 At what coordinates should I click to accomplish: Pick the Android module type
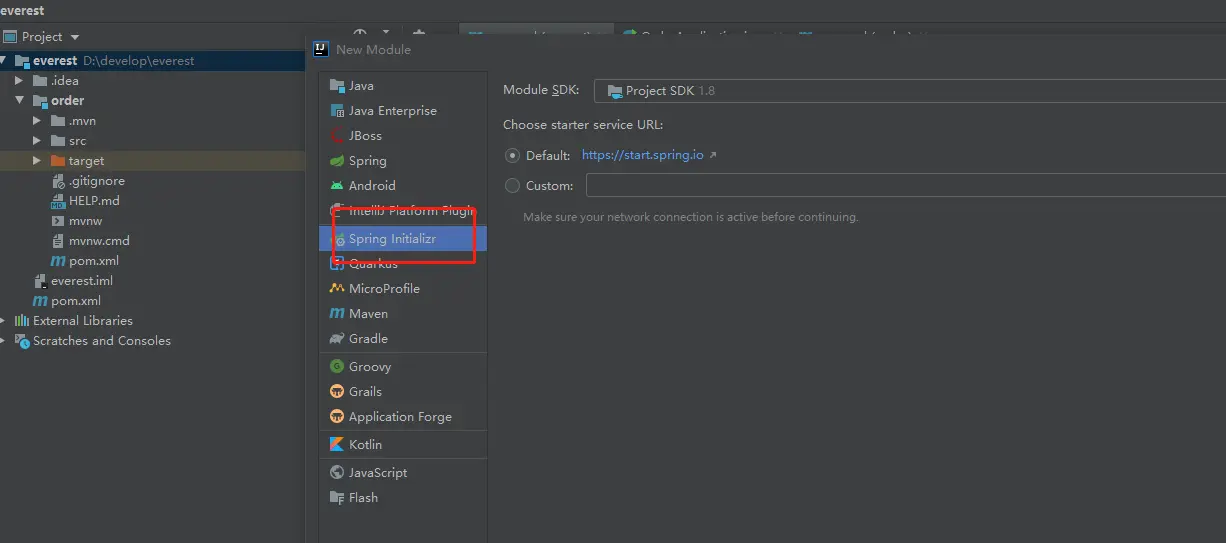(403, 186)
